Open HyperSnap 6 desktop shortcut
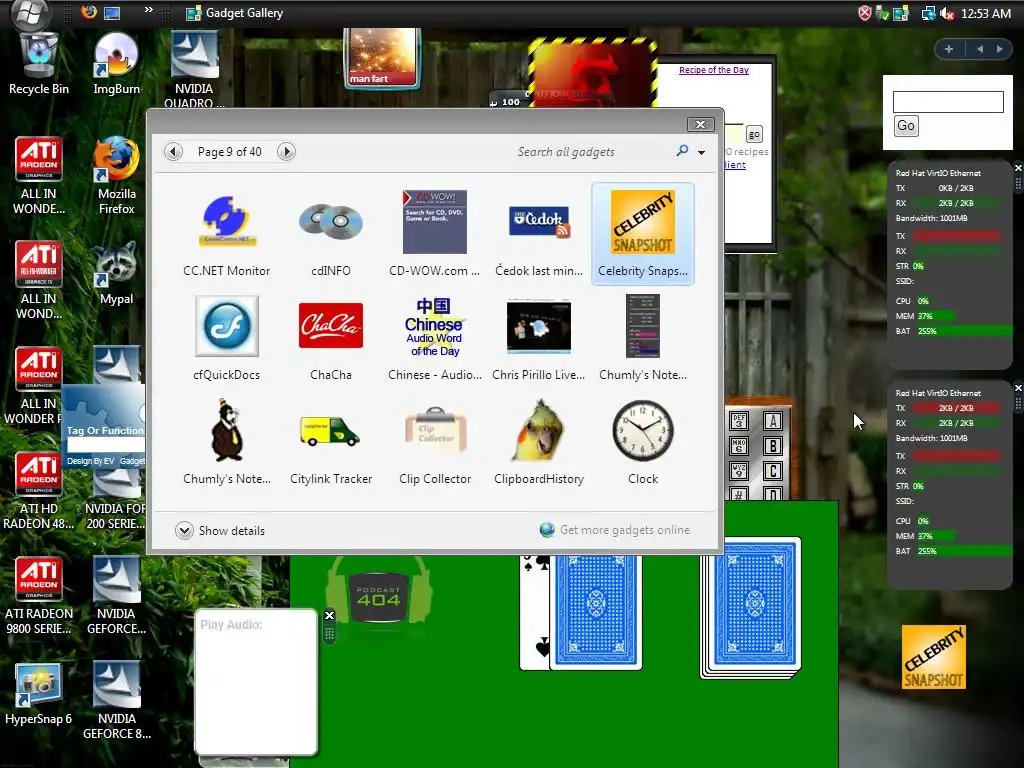1024x768 pixels. (x=39, y=694)
